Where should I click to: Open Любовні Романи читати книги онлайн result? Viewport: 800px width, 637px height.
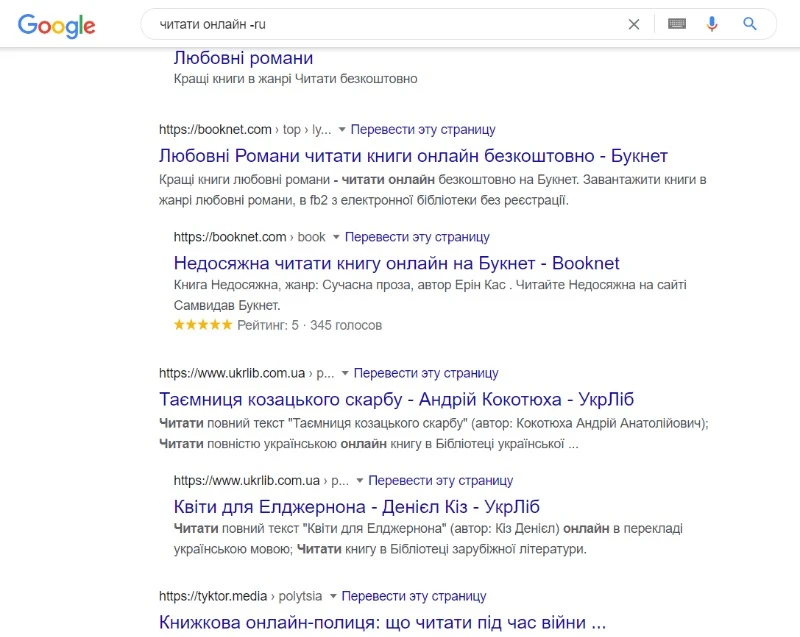pyautogui.click(x=413, y=156)
